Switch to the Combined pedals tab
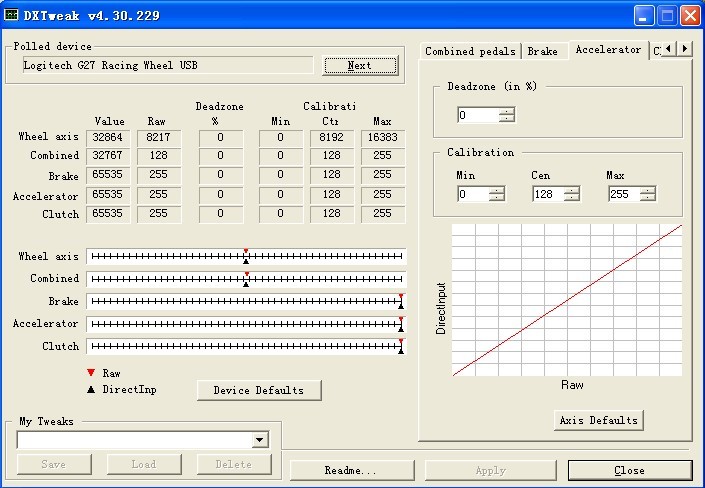This screenshot has height=488, width=705. click(470, 51)
